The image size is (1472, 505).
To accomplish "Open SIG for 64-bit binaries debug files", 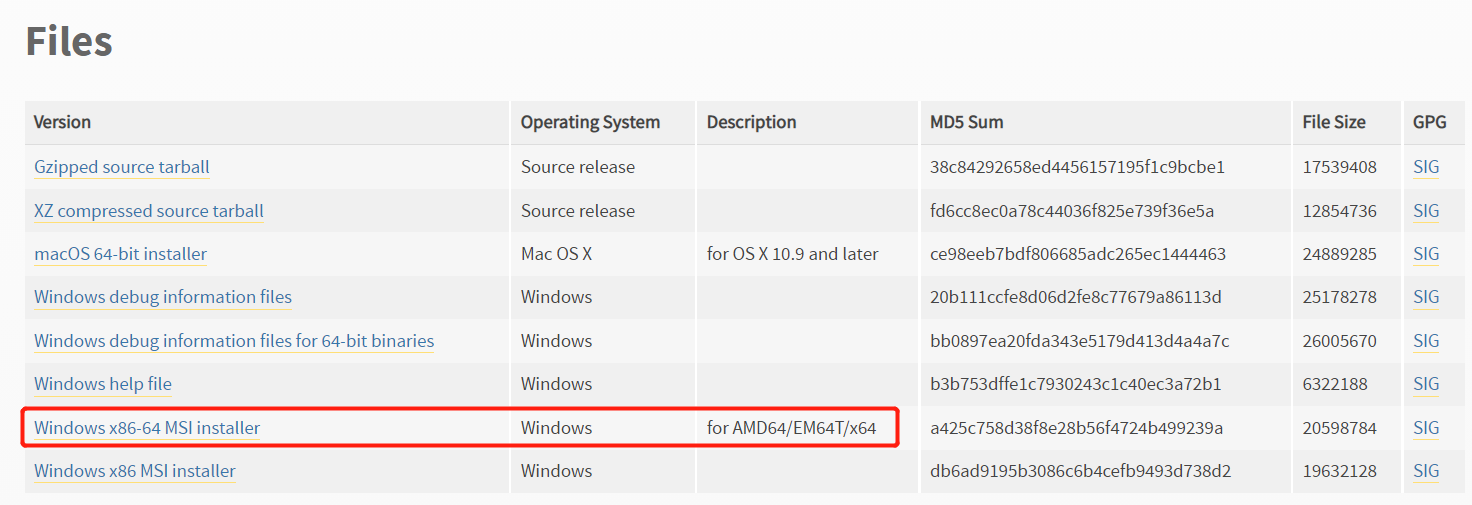I will coord(1426,341).
